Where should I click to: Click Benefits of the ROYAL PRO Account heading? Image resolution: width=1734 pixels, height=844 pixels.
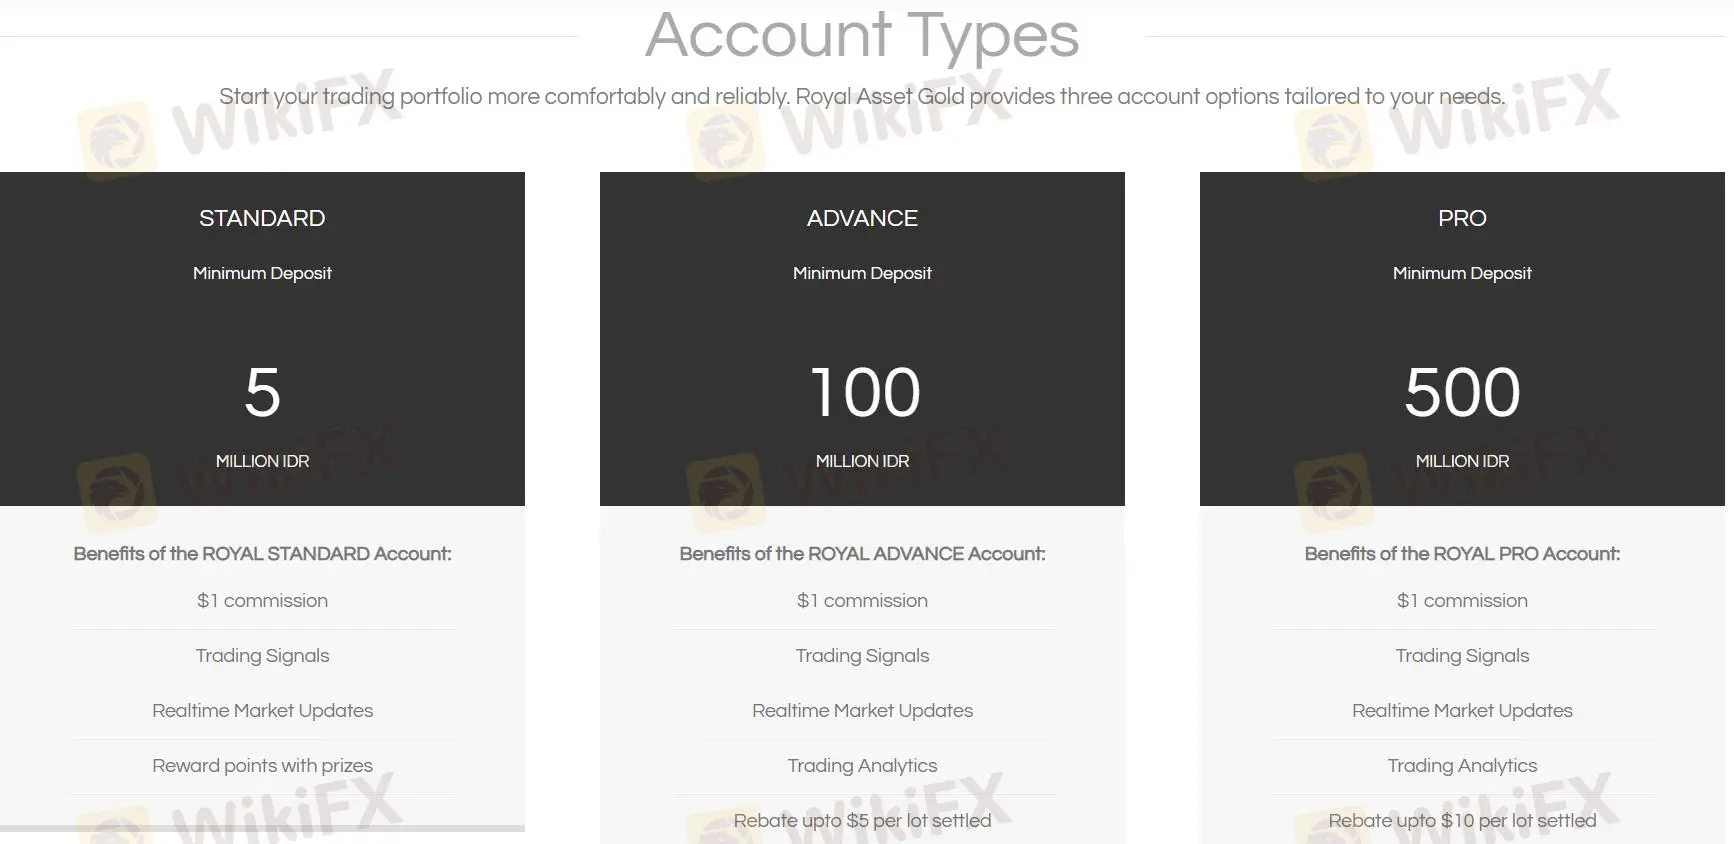(1462, 554)
